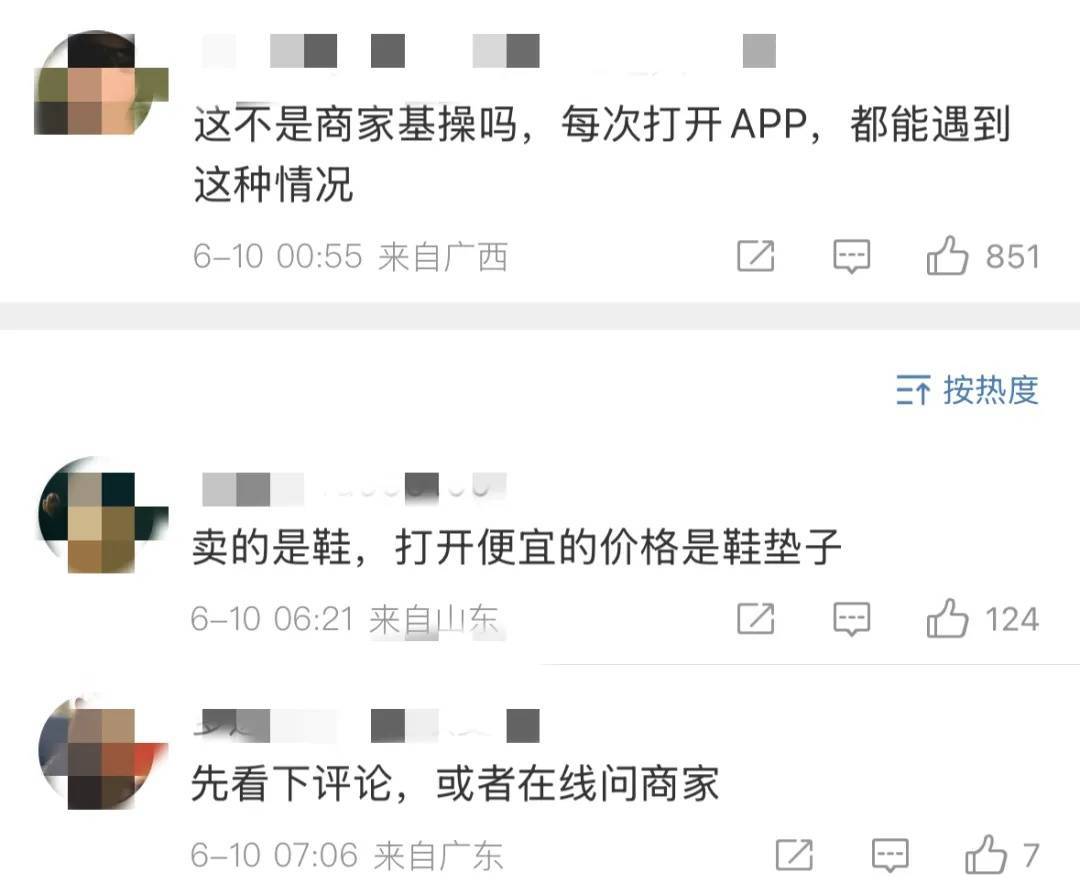Tap the username above 这不是商家基操吗 comment
1080x883 pixels.
489,51
